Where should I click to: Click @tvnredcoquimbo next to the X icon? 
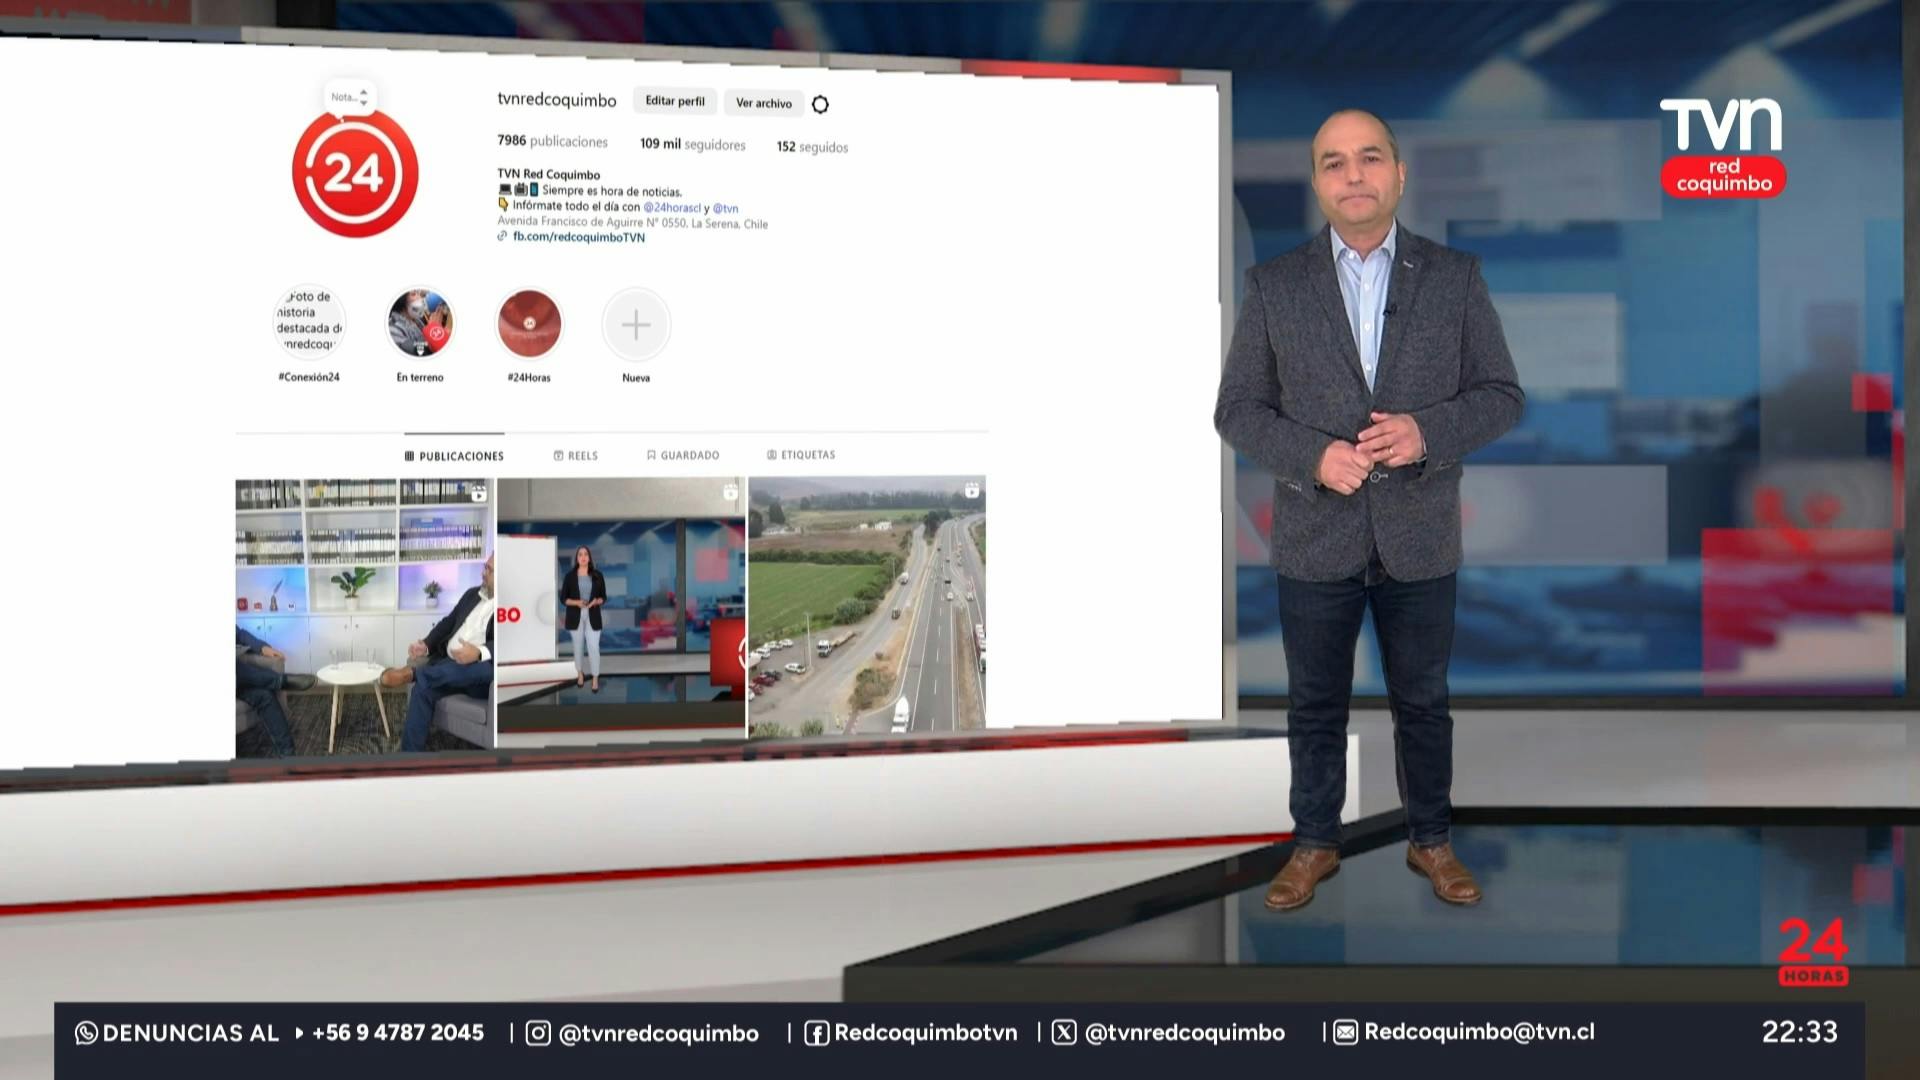(1185, 1033)
